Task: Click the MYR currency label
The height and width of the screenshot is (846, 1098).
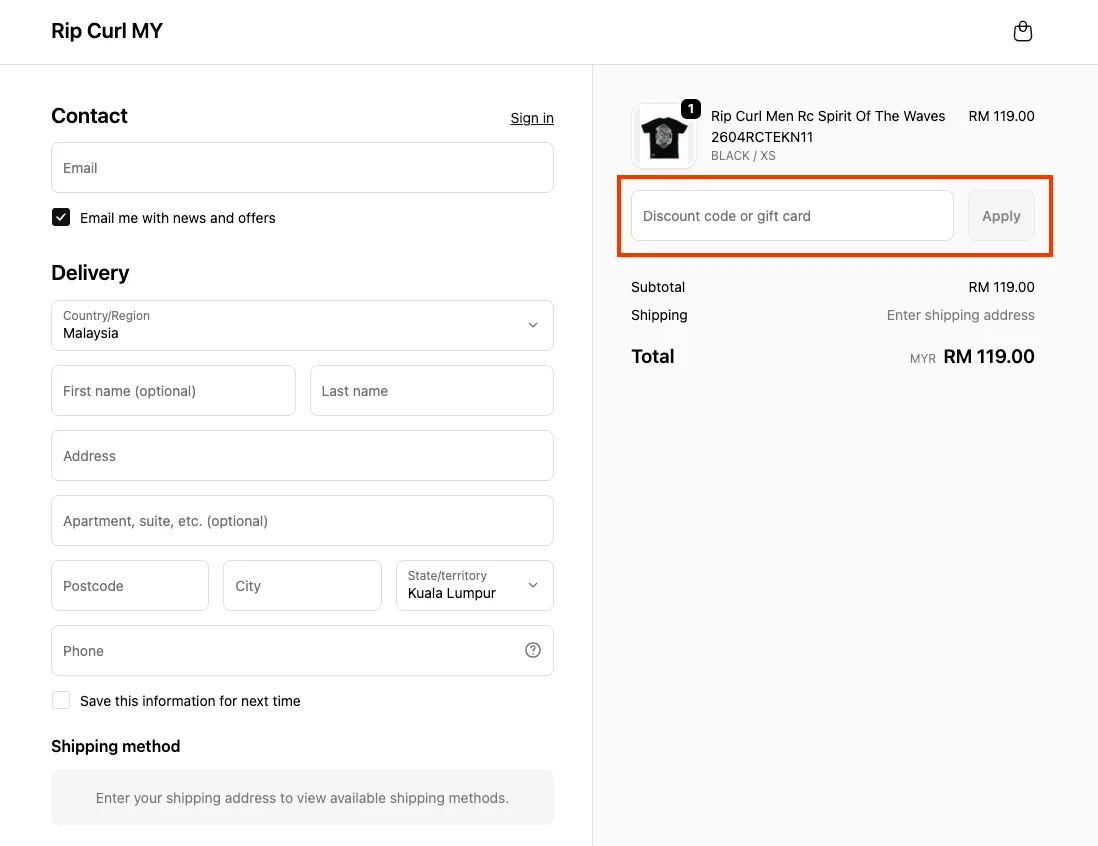Action: tap(923, 359)
